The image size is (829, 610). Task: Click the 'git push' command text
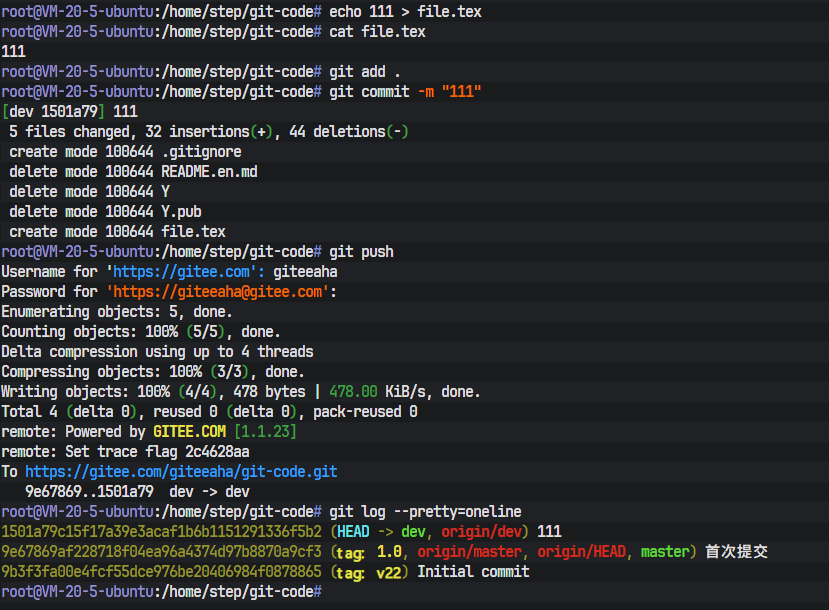361,251
